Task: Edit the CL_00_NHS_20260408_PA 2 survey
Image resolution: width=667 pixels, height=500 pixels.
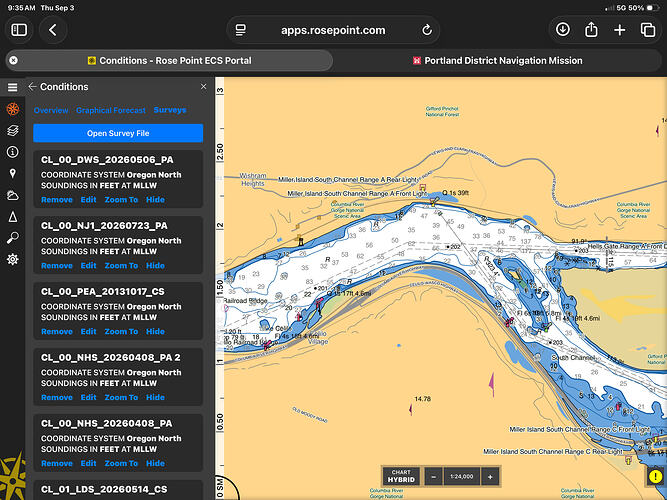Action: (x=88, y=397)
